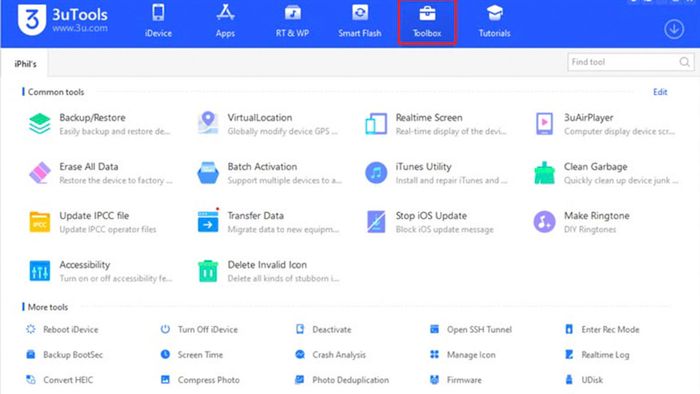Click the Deactivate tool

323,329
